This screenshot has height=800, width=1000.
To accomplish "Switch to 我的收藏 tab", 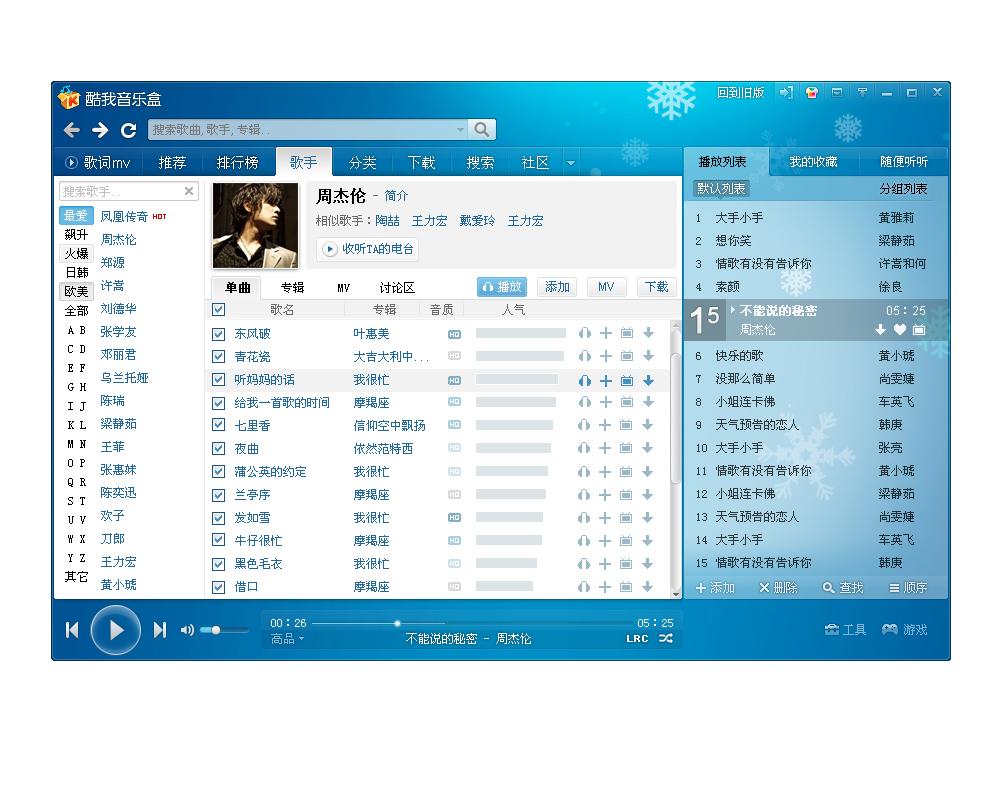I will click(x=813, y=161).
